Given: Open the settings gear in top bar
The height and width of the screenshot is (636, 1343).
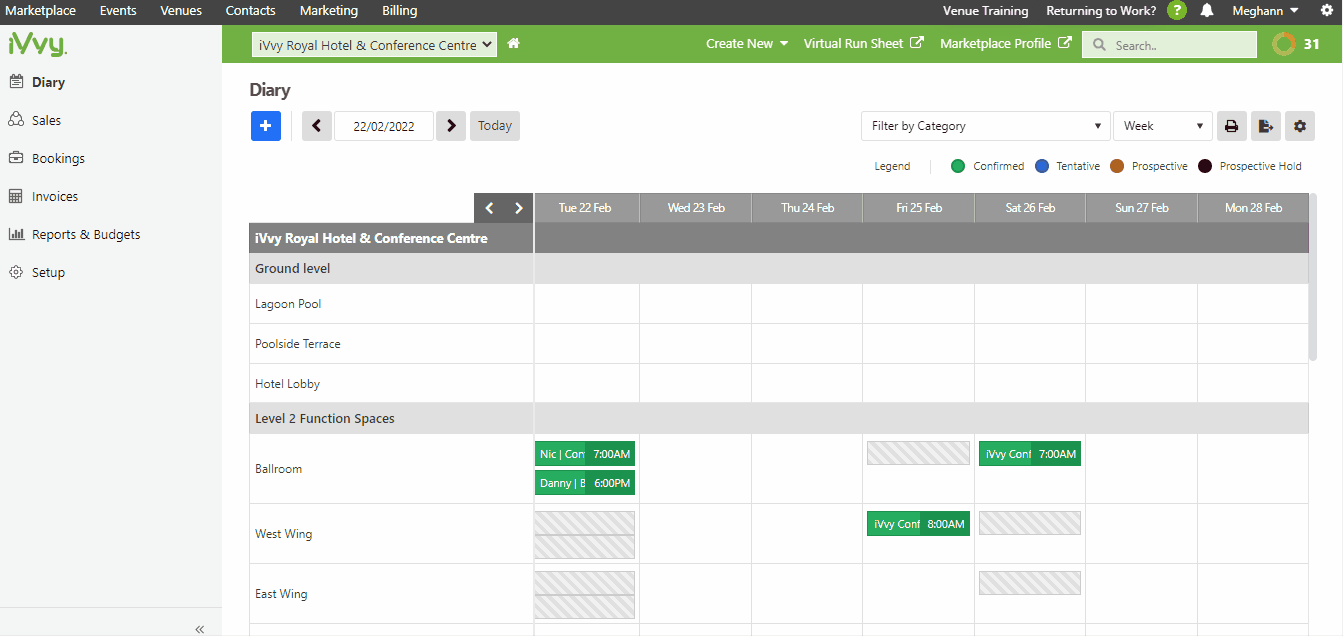Looking at the screenshot, I should 1327,11.
